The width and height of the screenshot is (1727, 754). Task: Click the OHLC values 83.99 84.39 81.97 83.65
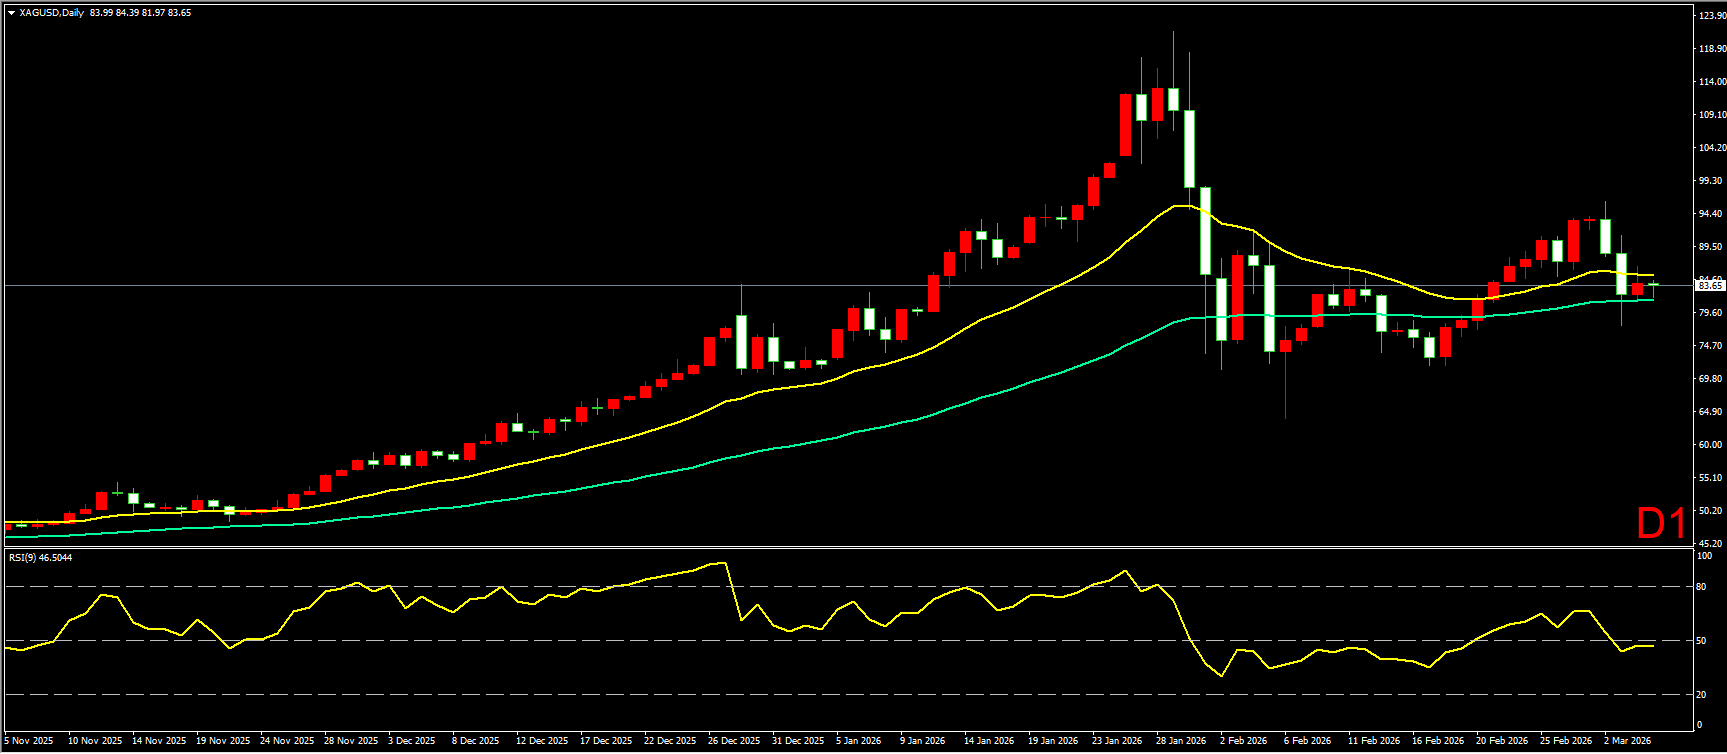140,13
